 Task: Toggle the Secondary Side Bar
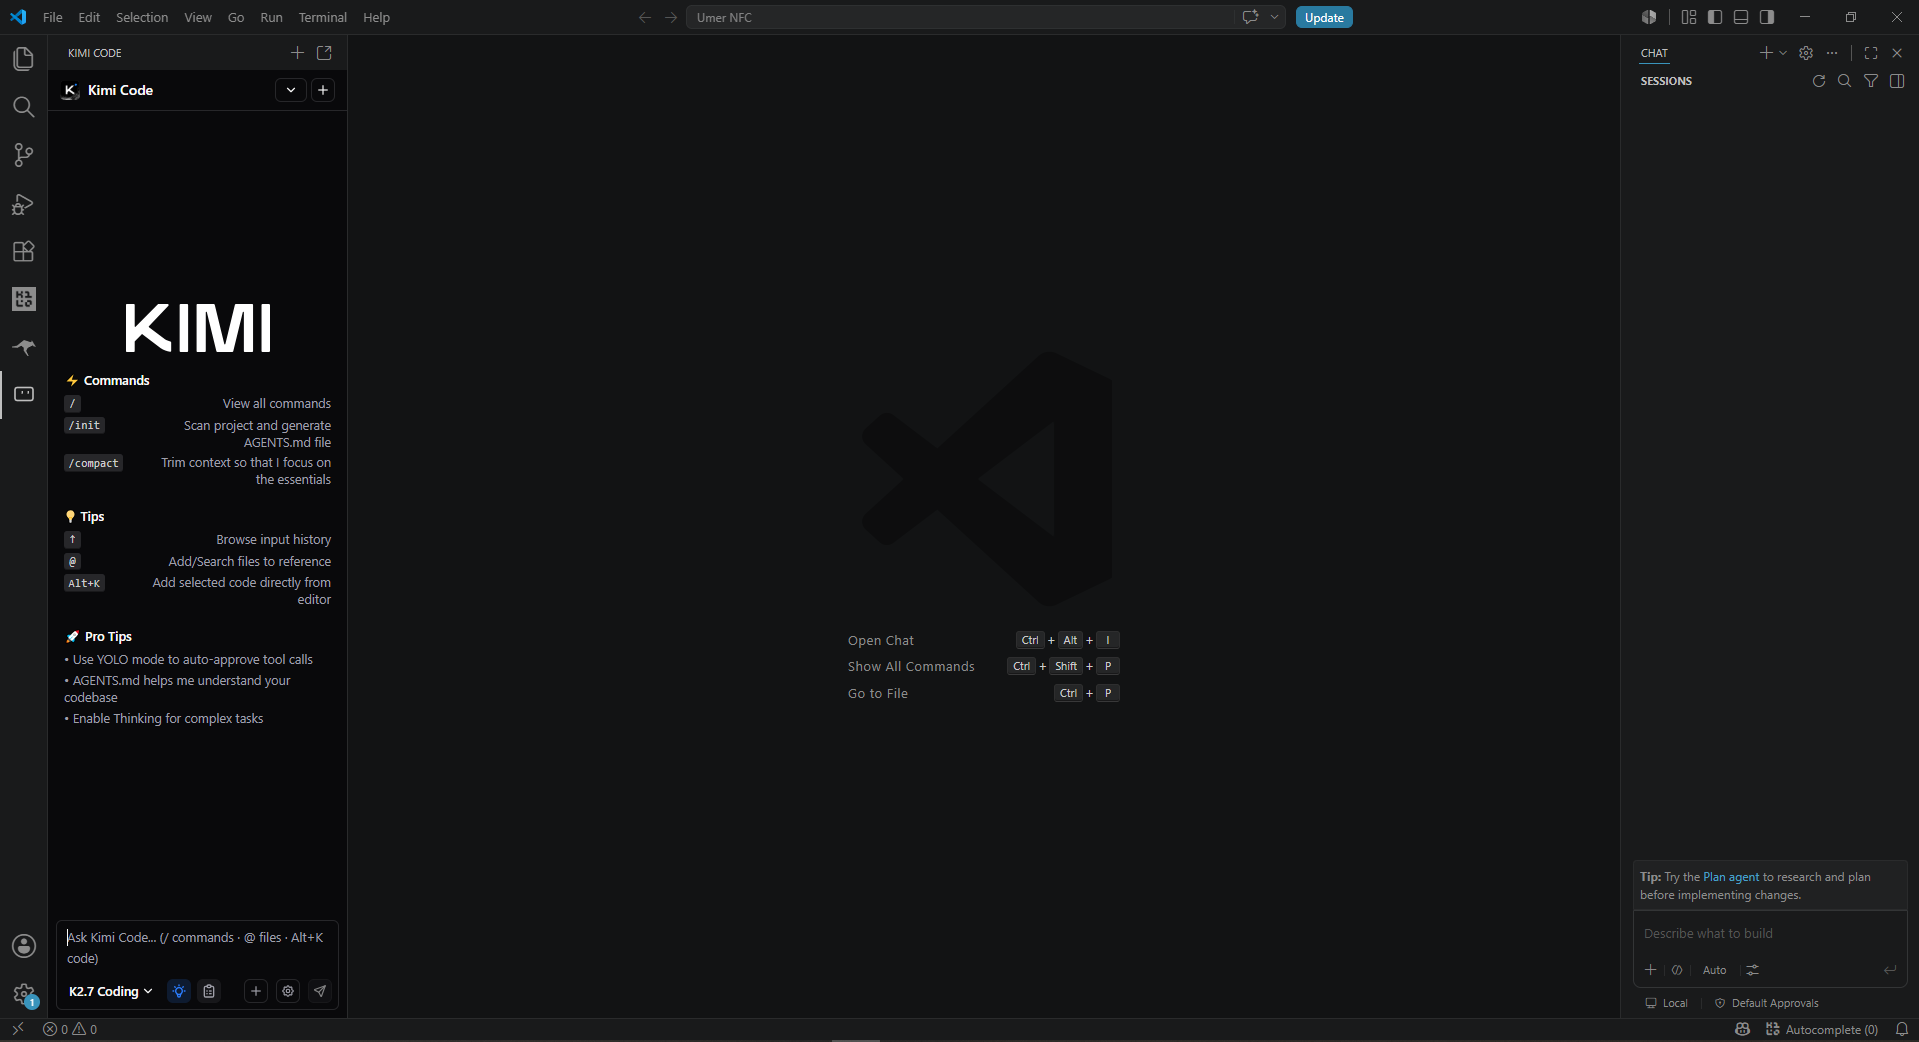click(x=1767, y=17)
